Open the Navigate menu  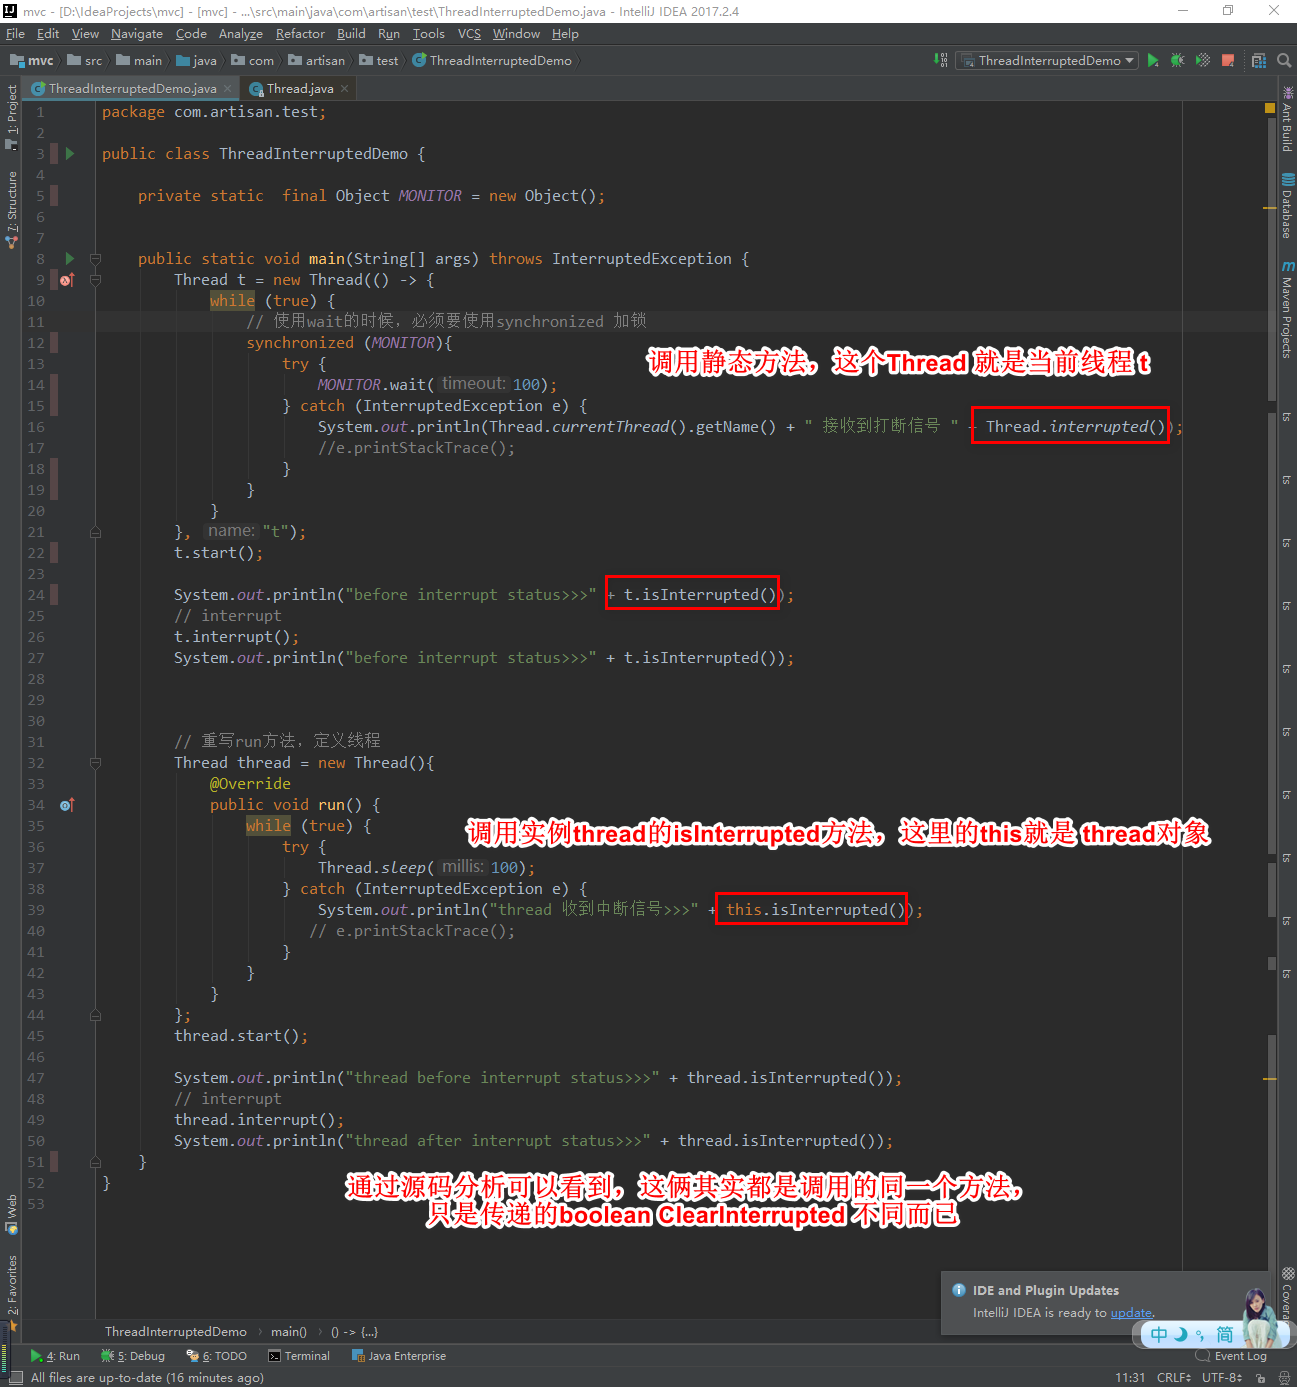[x=135, y=33]
